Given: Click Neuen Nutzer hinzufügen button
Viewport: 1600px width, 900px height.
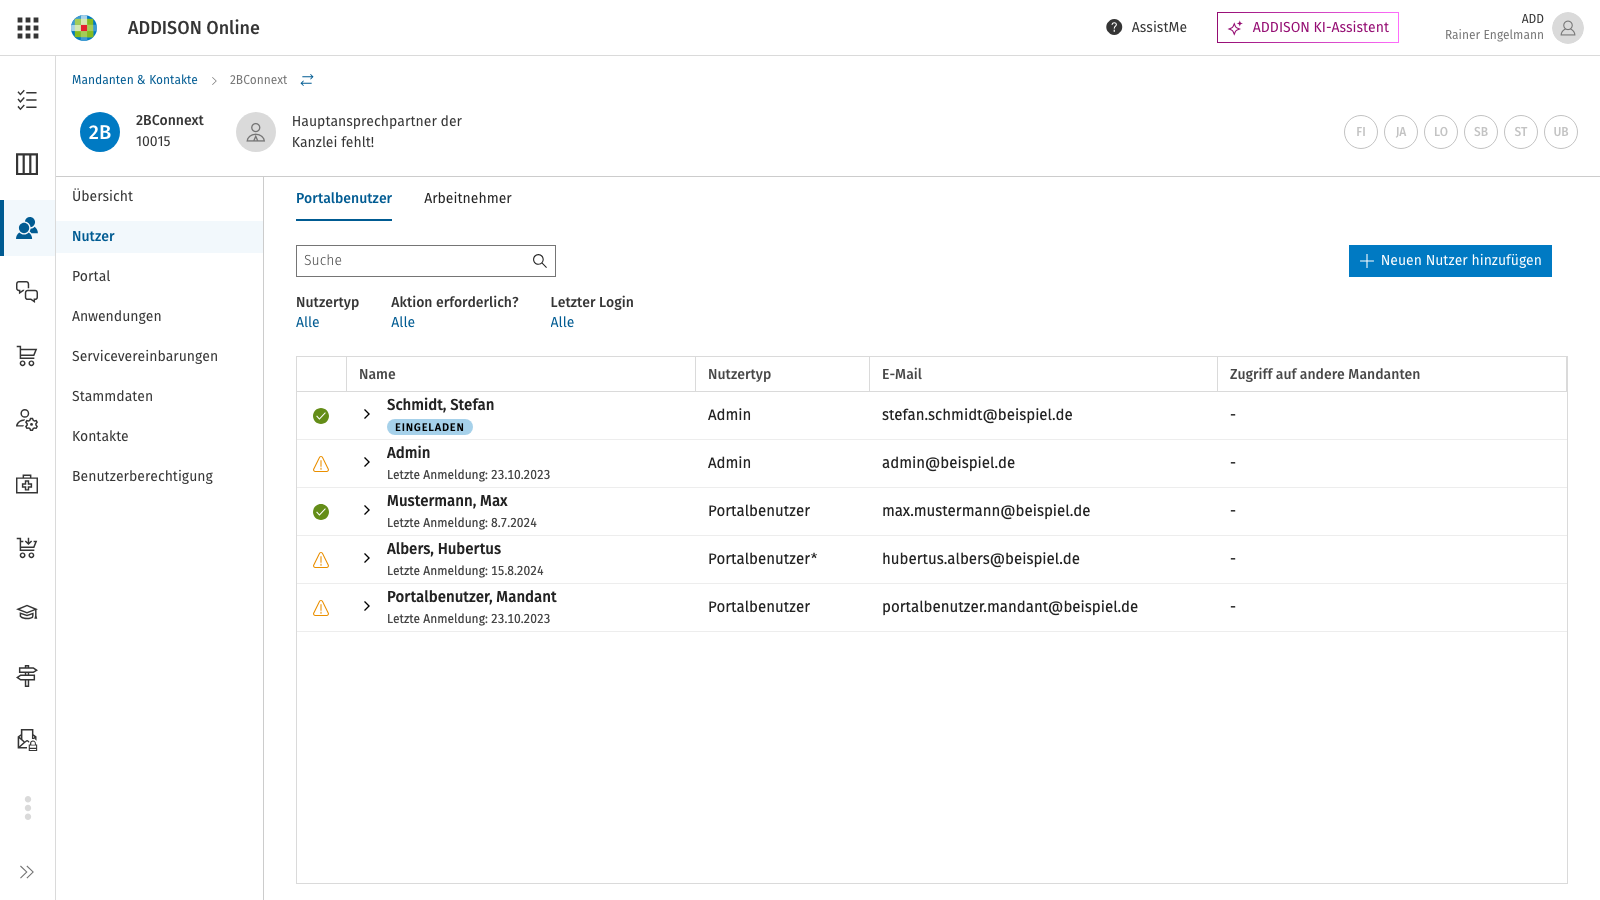Looking at the screenshot, I should 1450,261.
